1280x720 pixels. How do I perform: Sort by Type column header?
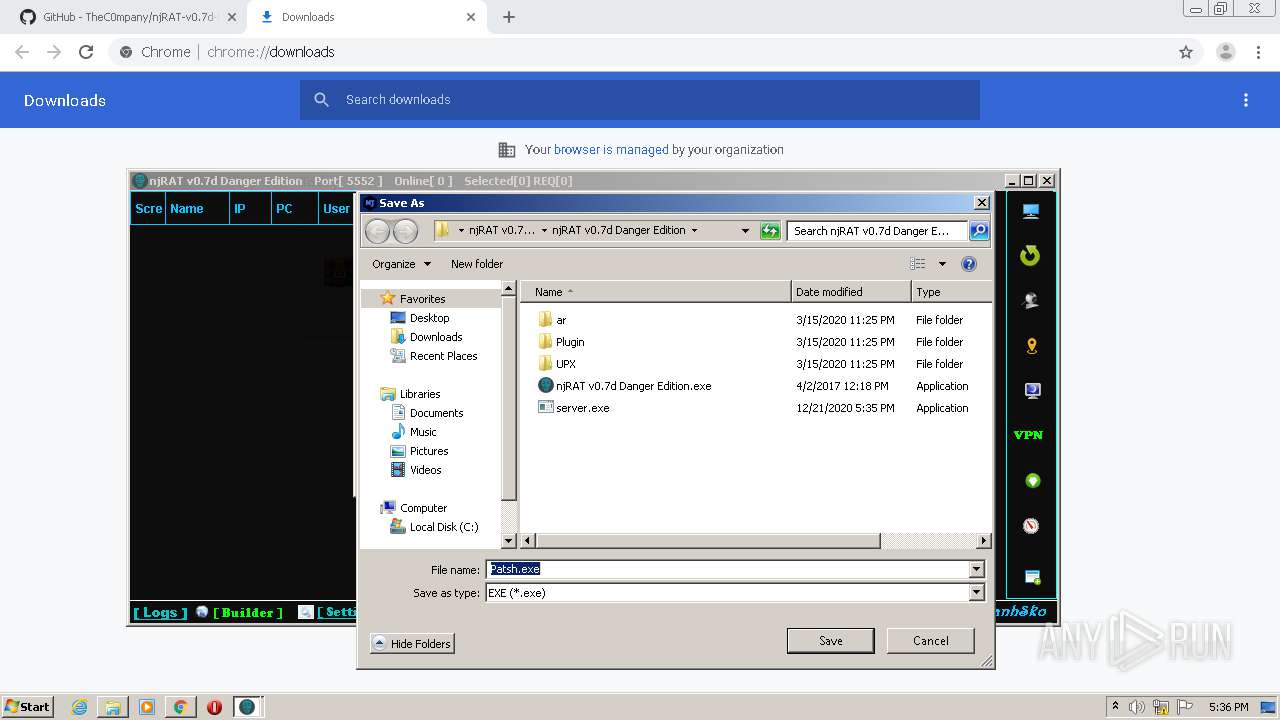pyautogui.click(x=951, y=292)
